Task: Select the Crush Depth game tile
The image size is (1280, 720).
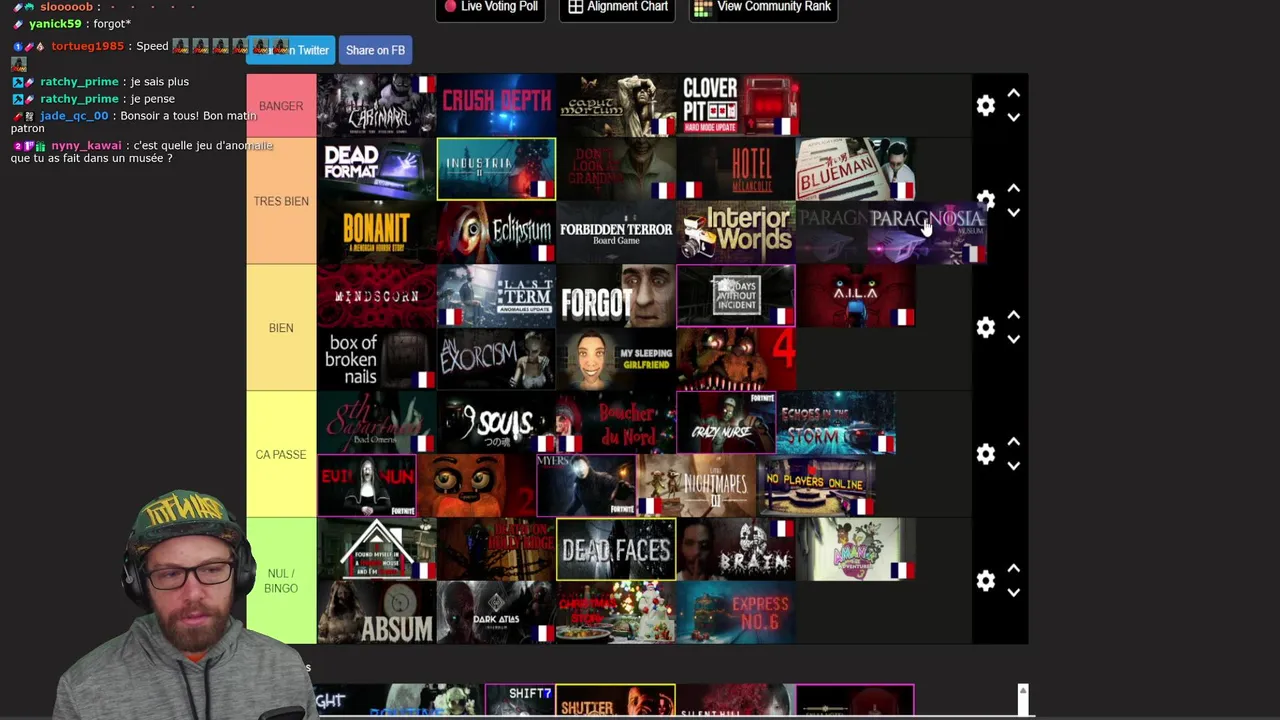Action: pos(496,105)
